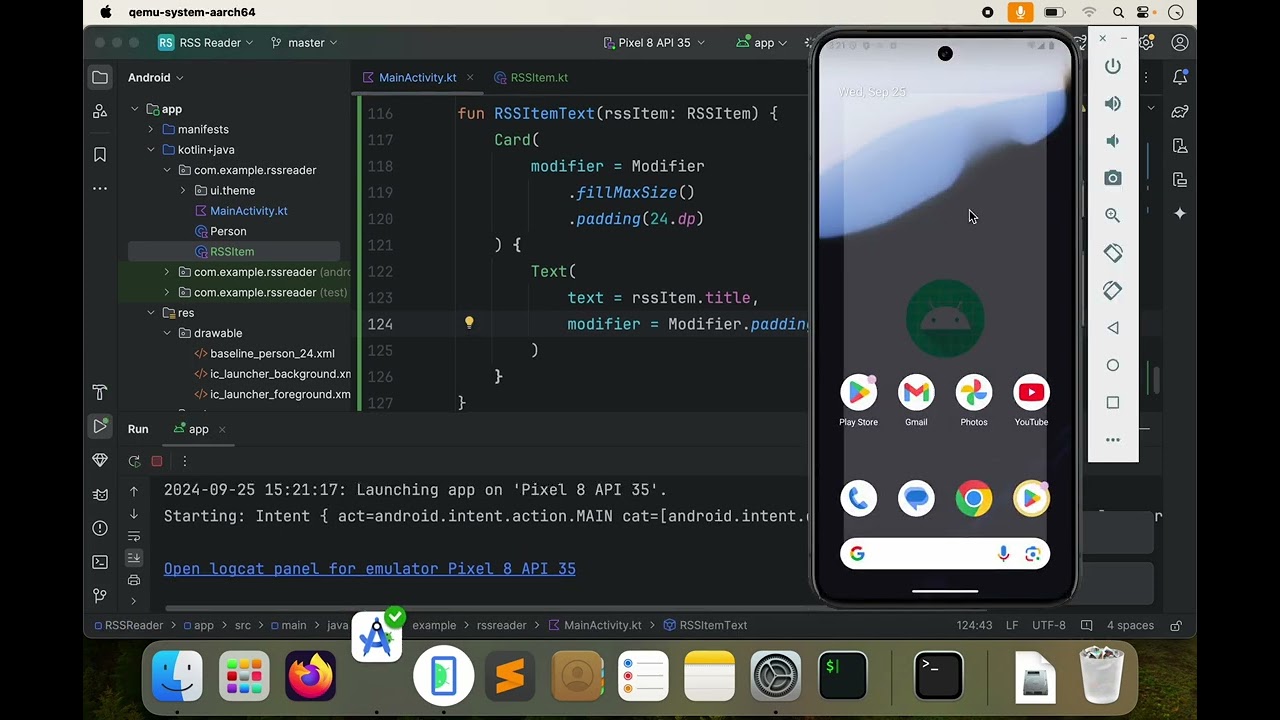Open Run toolbar more options

(x=184, y=461)
